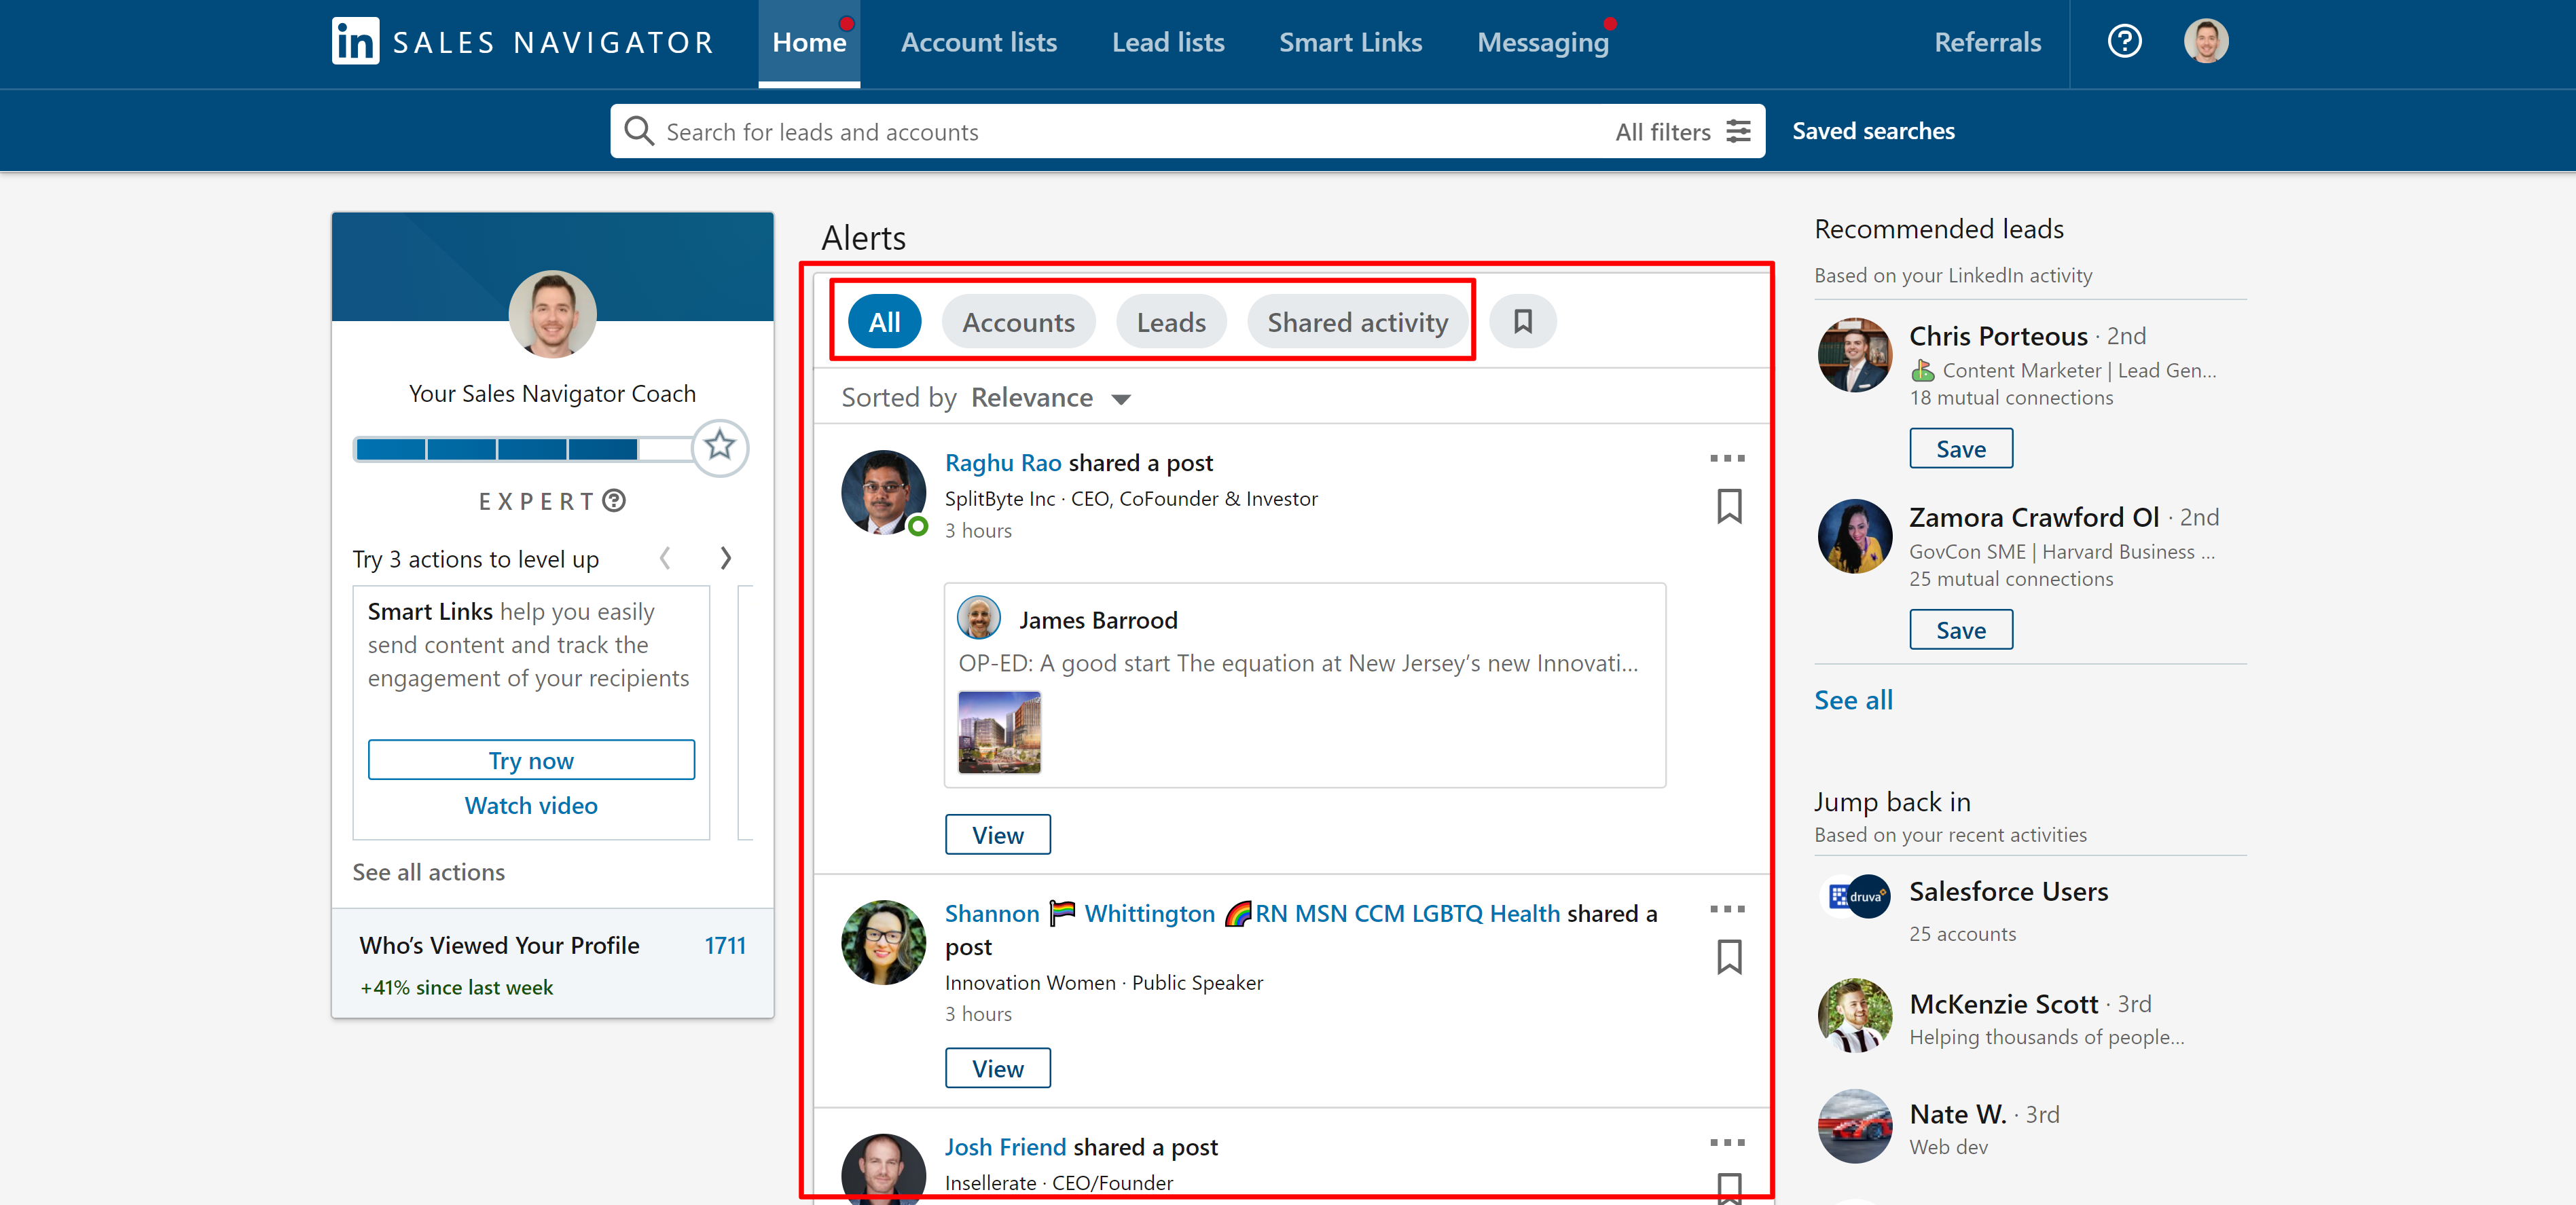Bookmark the Raghu Rao alert

pos(1729,506)
